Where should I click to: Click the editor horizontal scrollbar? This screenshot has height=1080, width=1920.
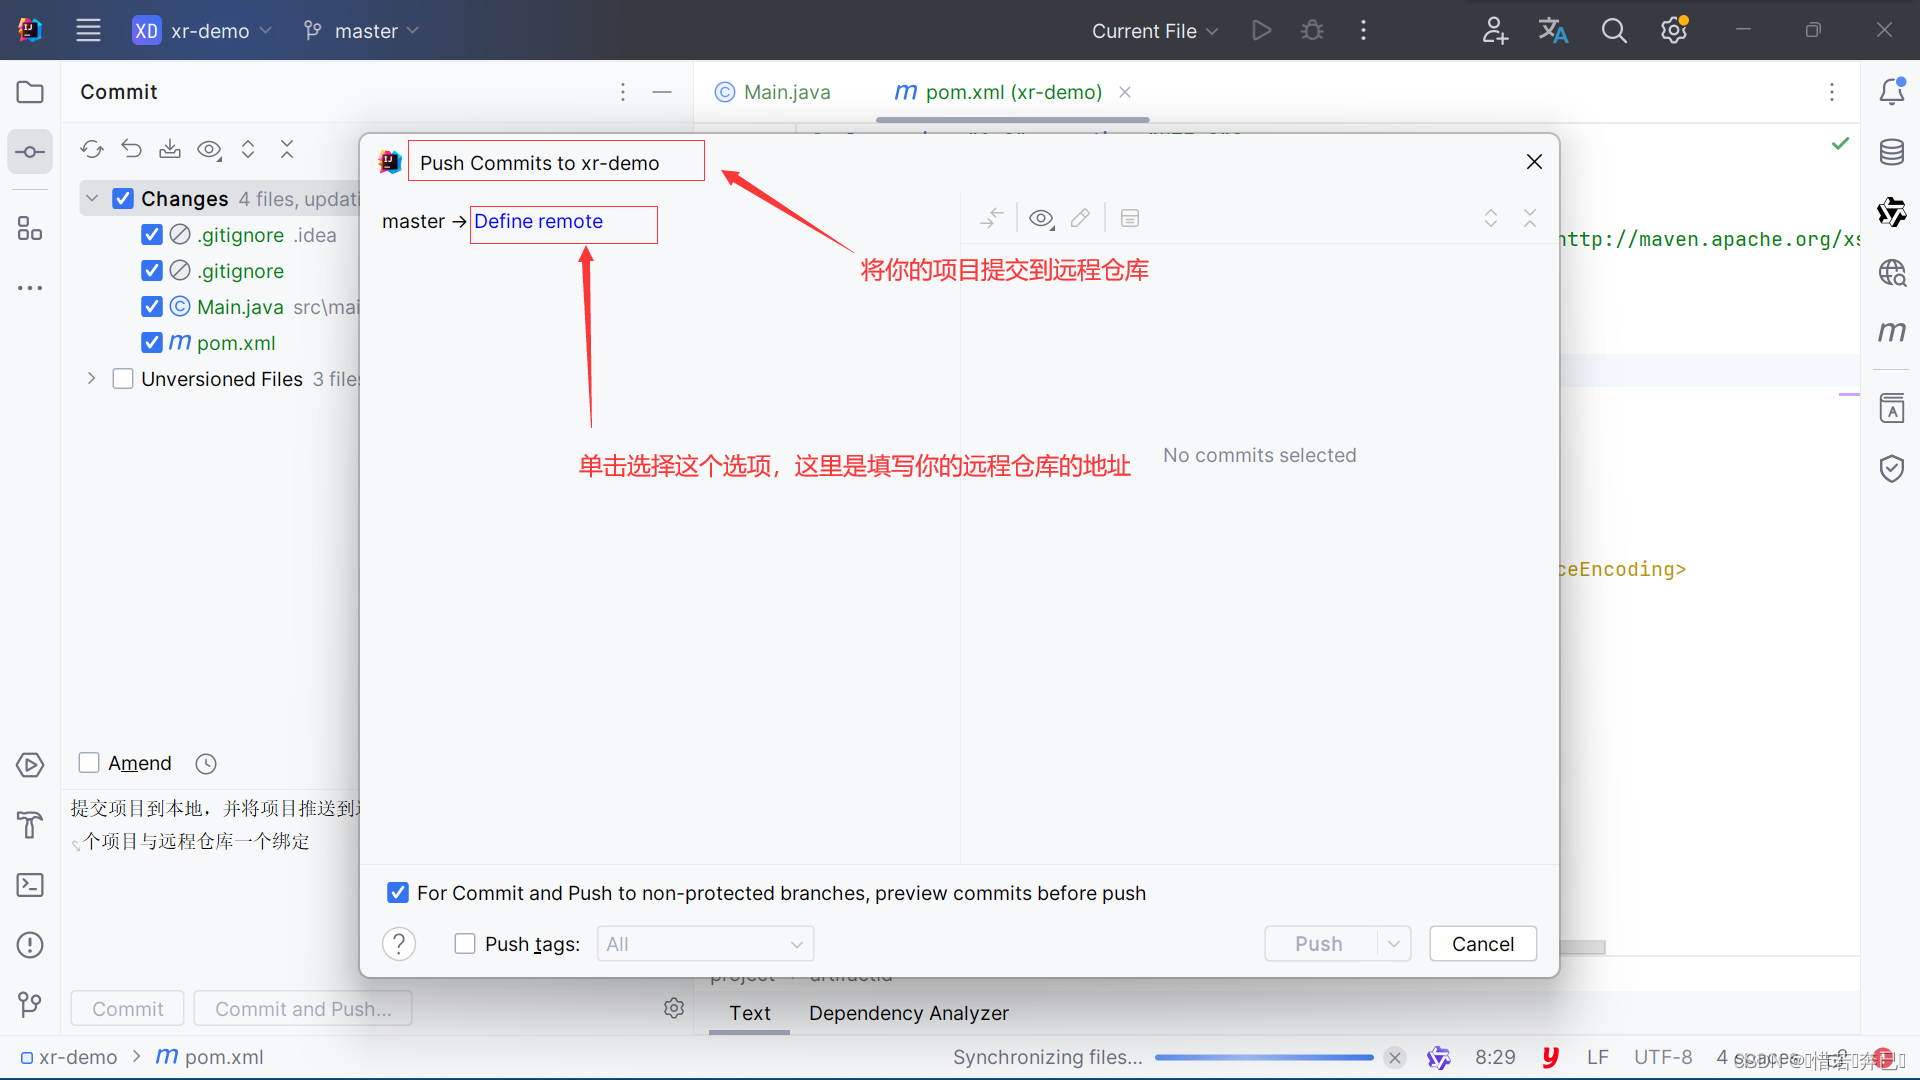pos(1582,947)
